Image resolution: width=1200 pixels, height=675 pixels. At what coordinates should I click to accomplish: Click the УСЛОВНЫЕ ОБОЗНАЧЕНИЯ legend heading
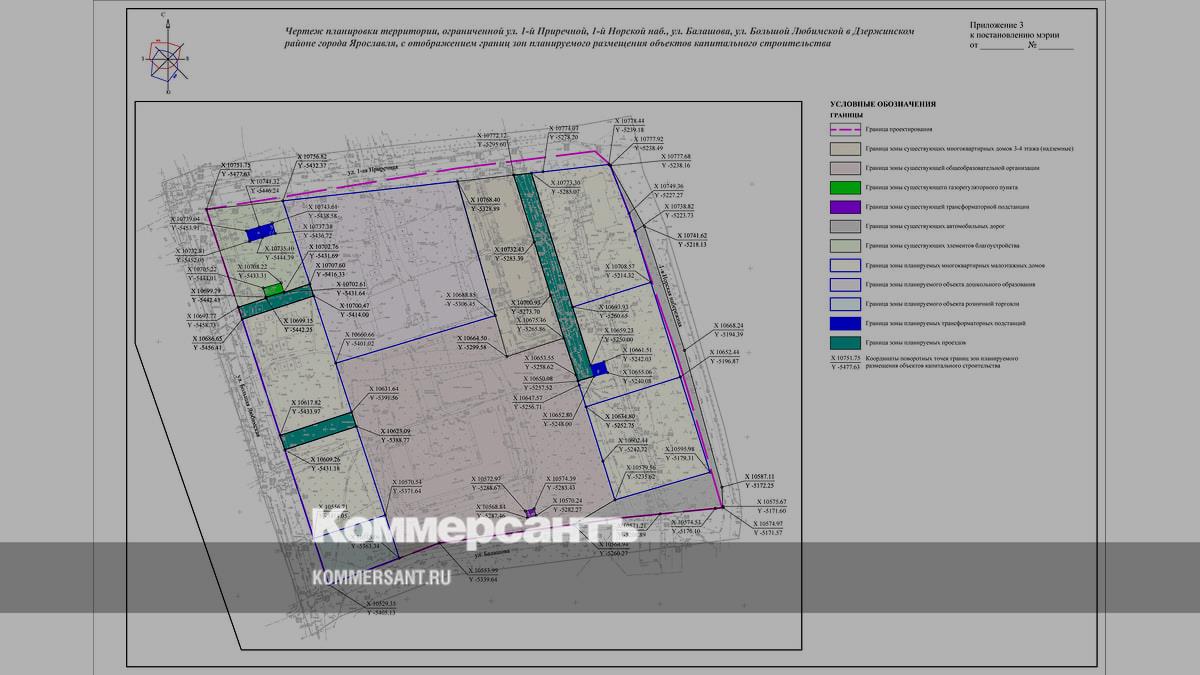click(x=882, y=104)
